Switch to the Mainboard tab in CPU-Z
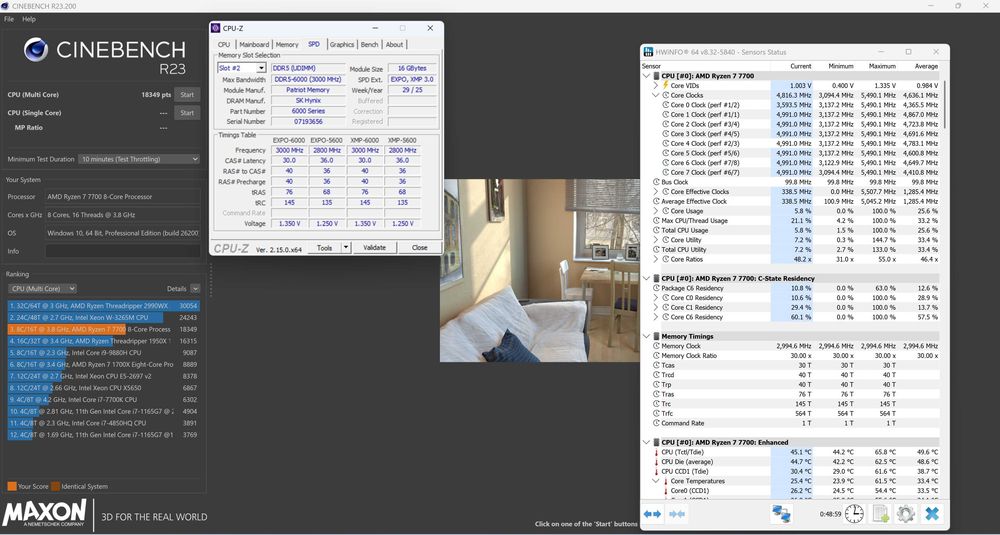Screen dimensions: 1000x535 pyautogui.click(x=254, y=45)
